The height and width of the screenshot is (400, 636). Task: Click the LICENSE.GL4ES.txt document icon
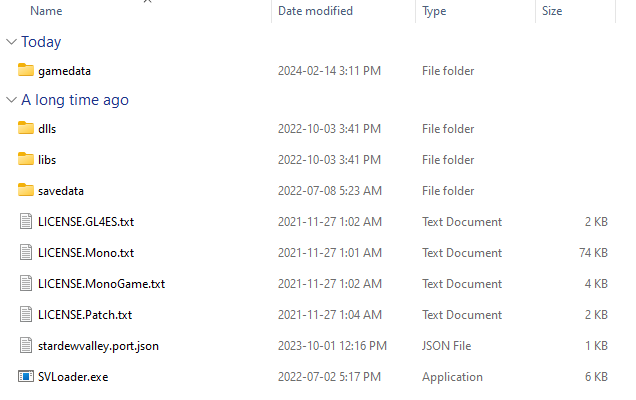[x=26, y=222]
